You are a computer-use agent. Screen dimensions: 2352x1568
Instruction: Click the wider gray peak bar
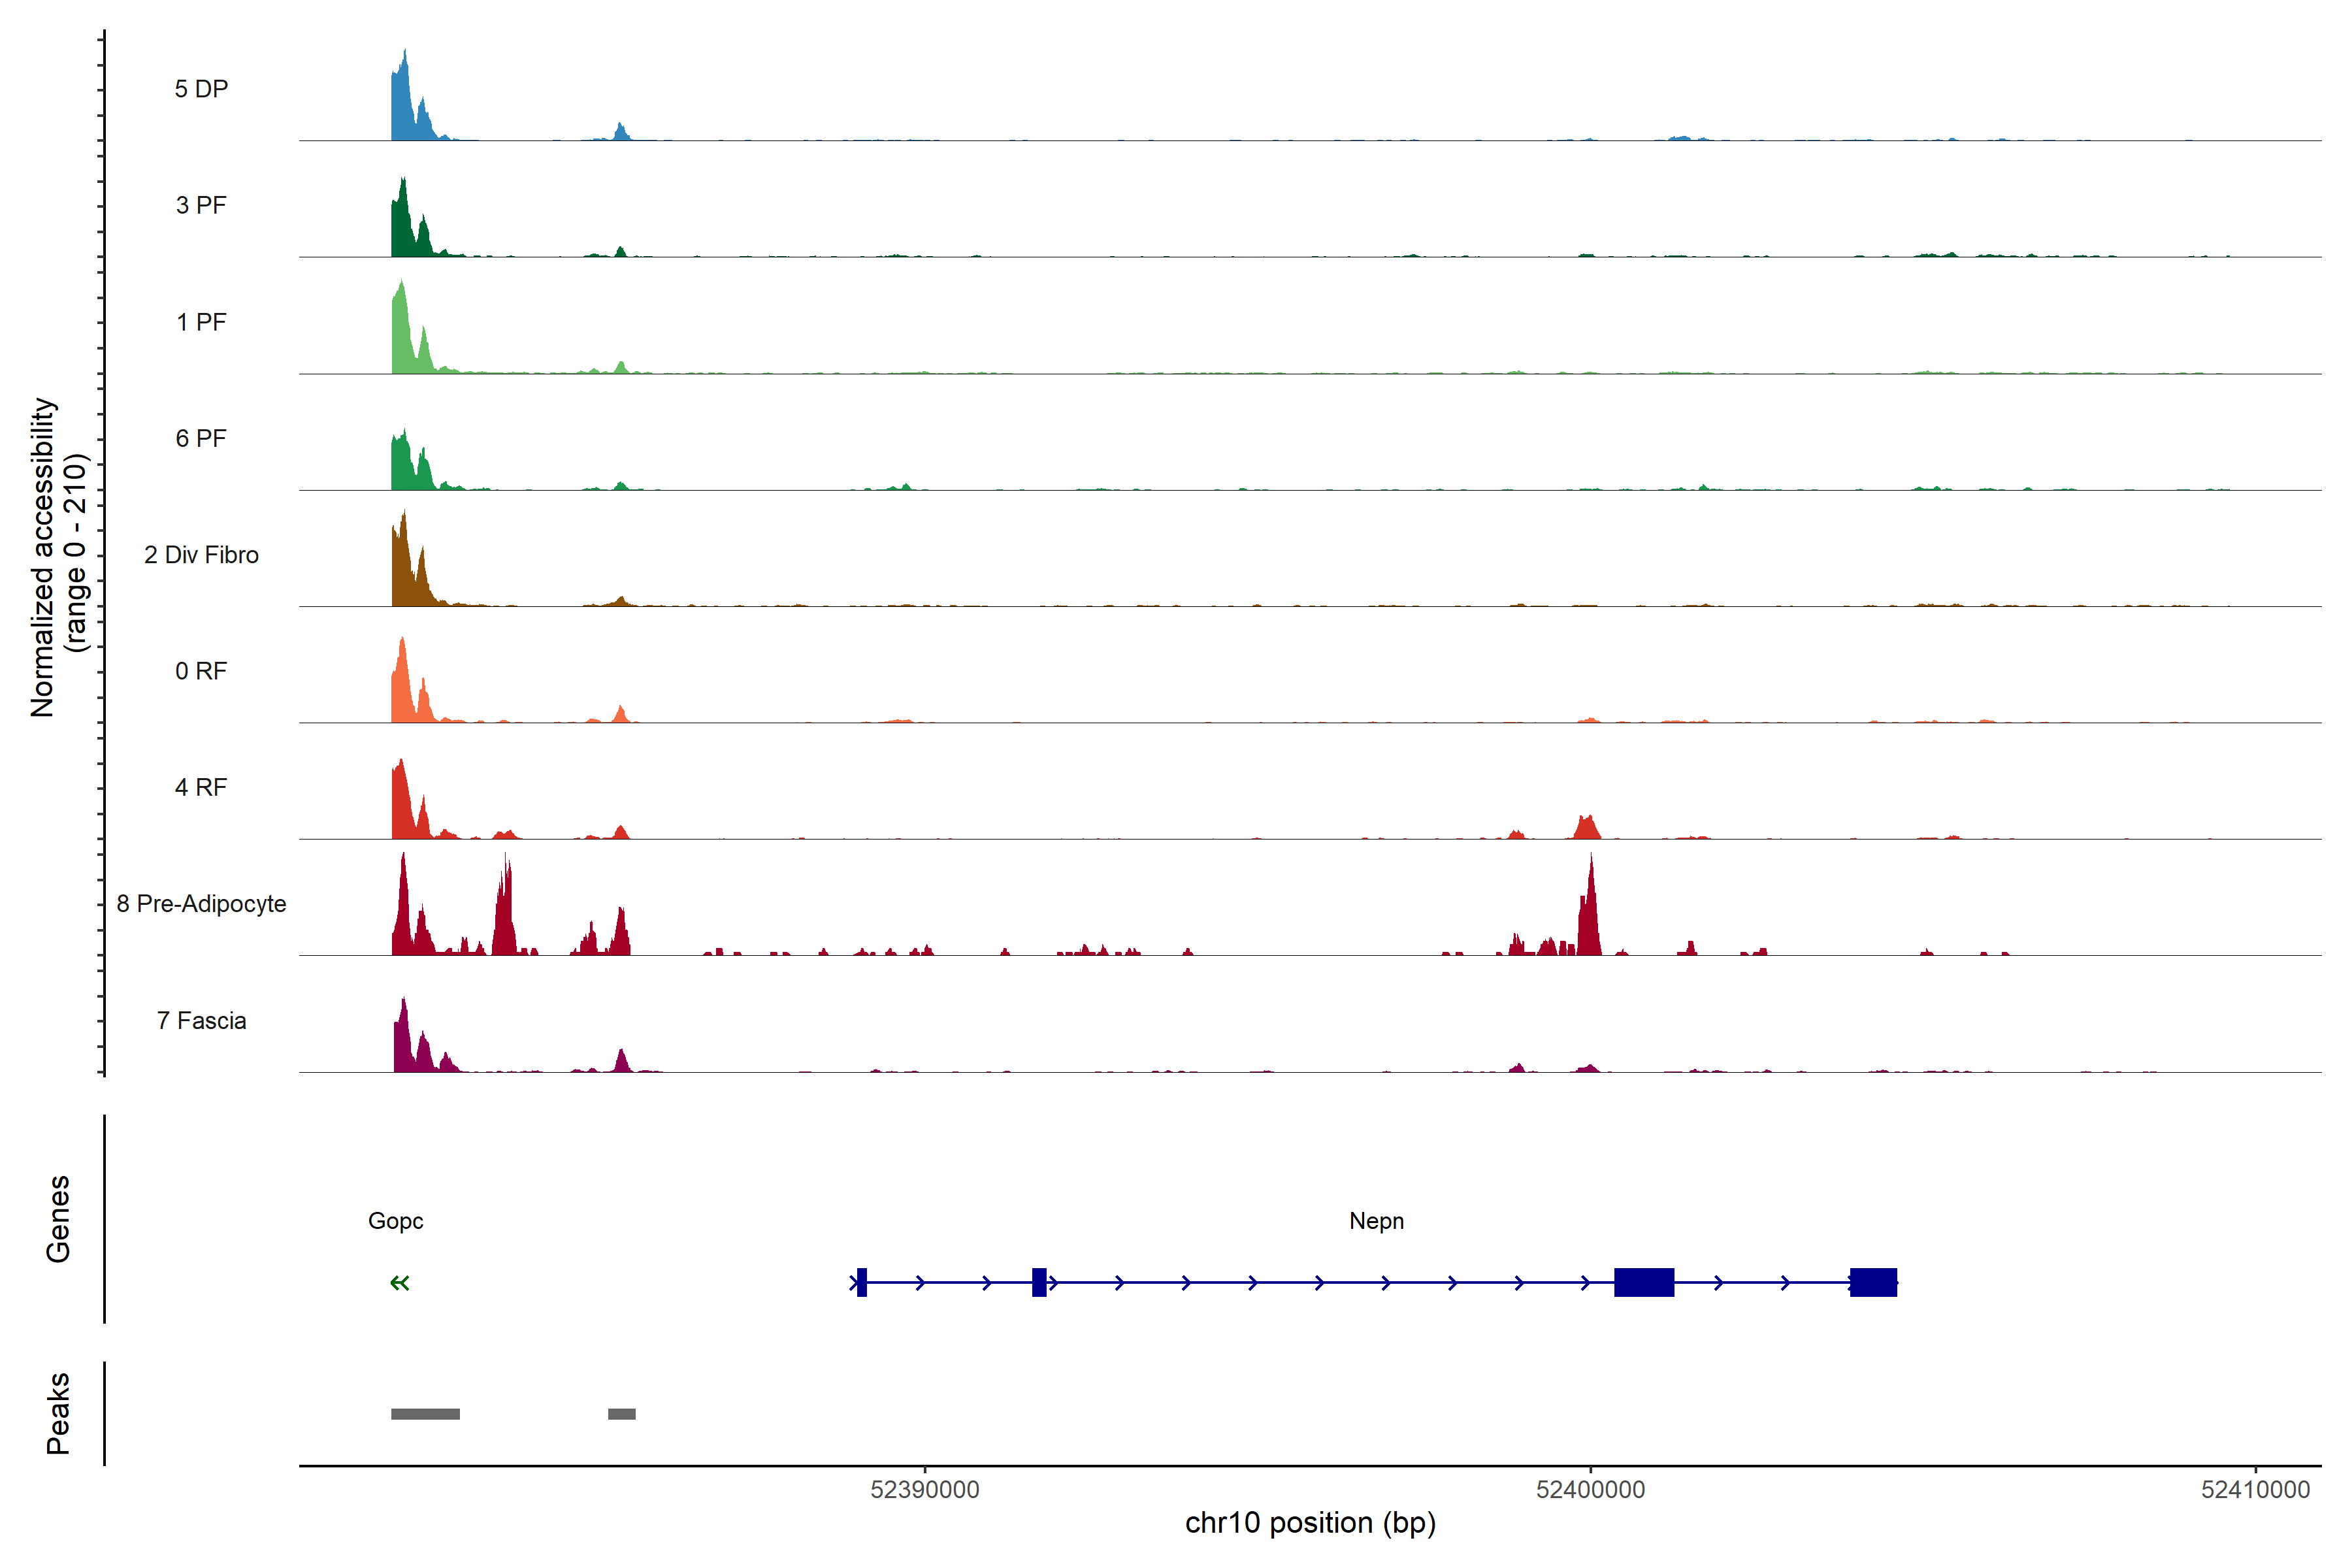click(x=425, y=1414)
